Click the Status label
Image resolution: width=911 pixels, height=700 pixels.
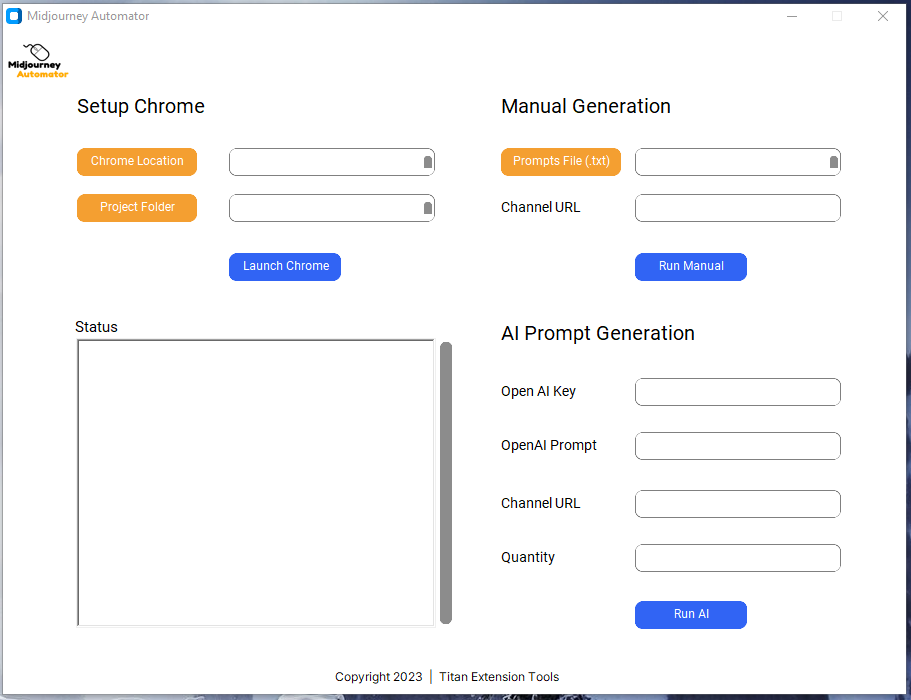(96, 327)
